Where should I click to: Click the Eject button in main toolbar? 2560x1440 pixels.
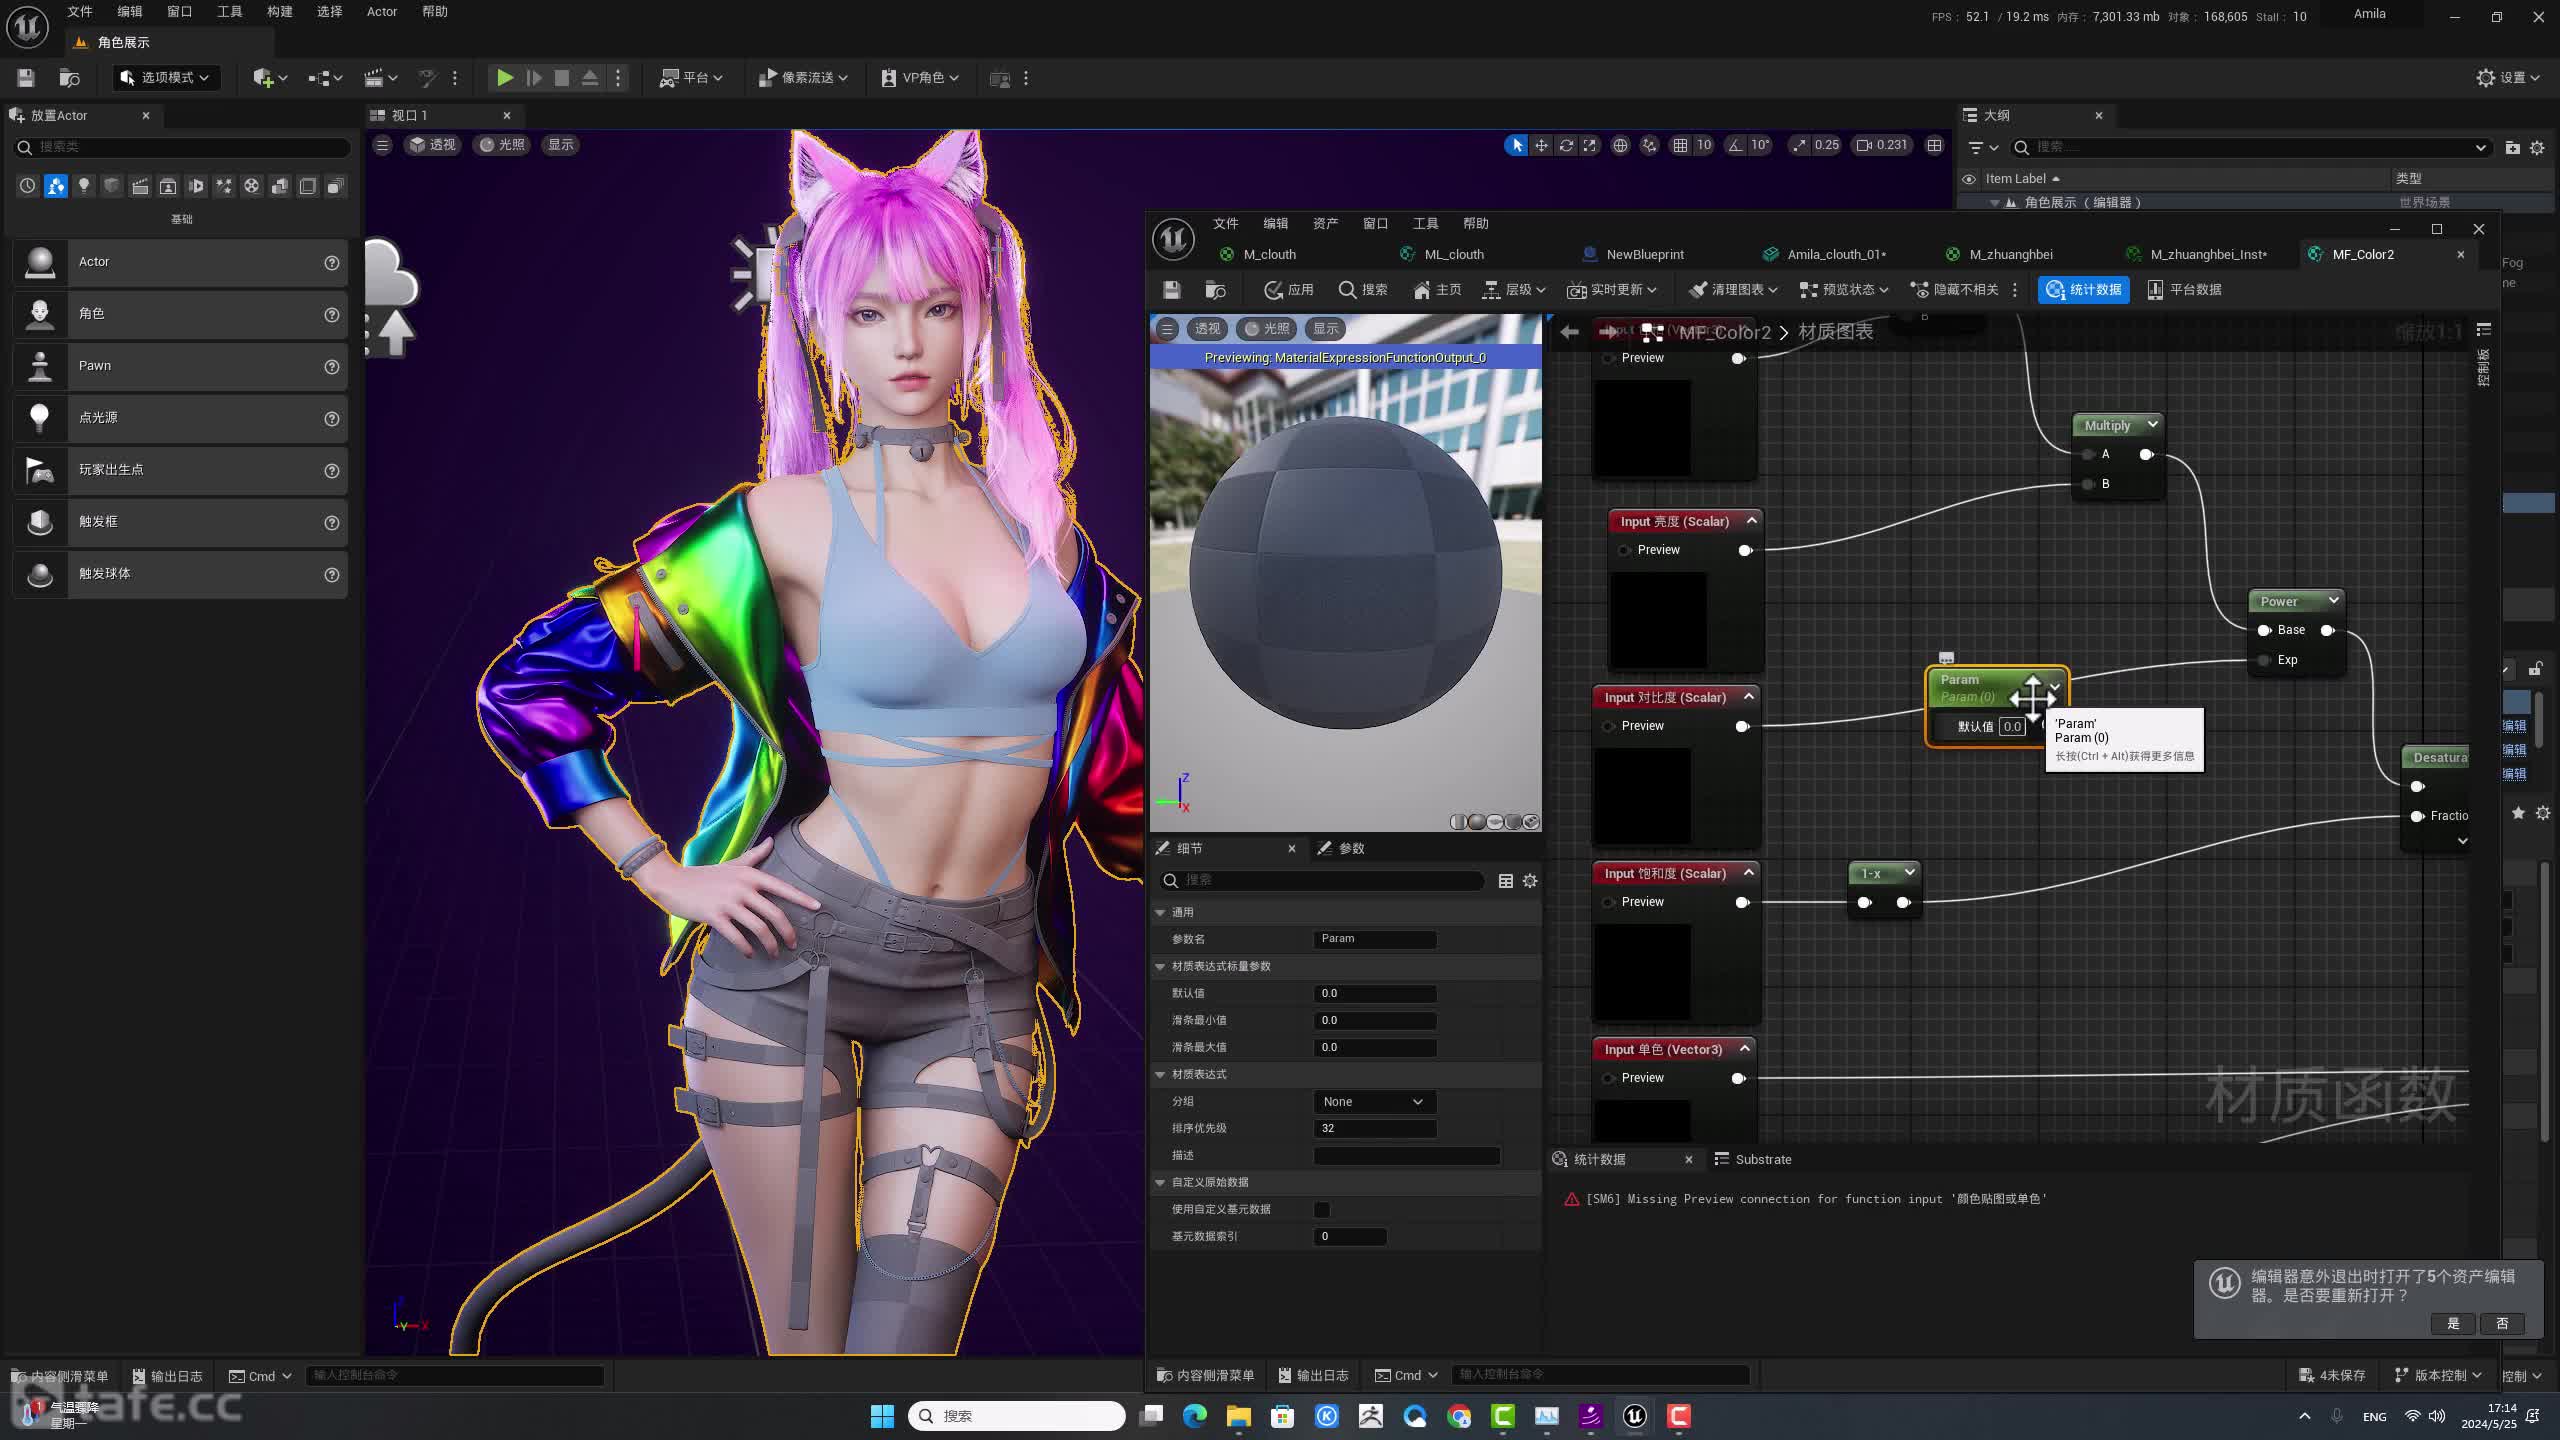[x=590, y=78]
